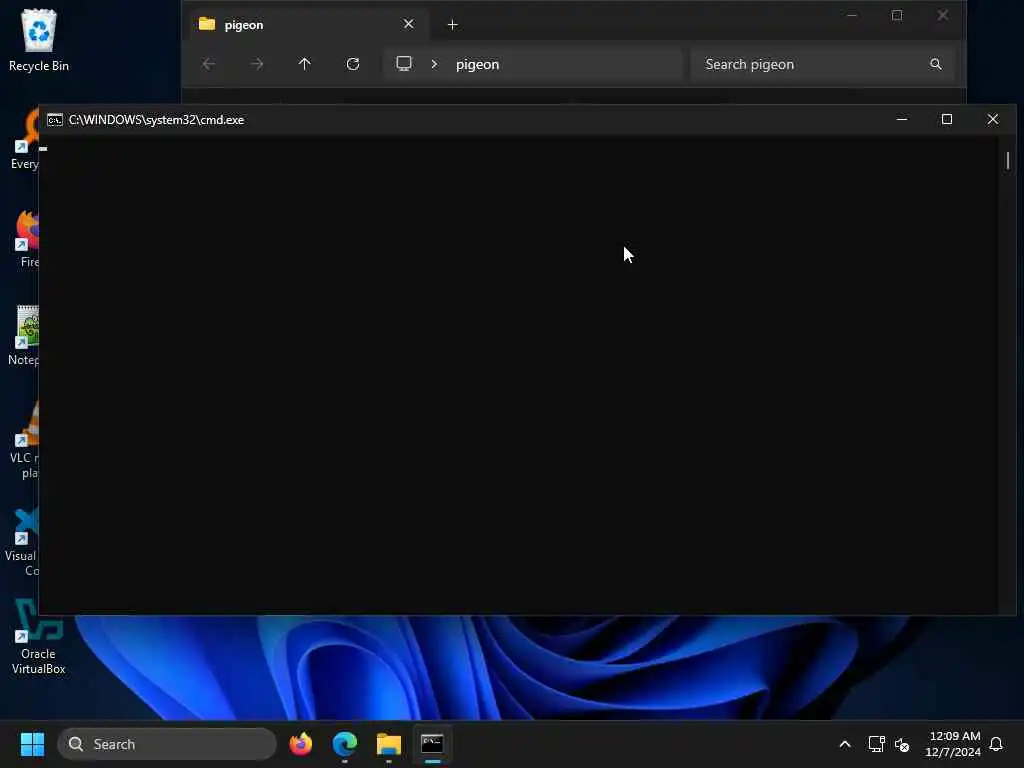Click the Command Prompt taskbar icon

(x=432, y=744)
